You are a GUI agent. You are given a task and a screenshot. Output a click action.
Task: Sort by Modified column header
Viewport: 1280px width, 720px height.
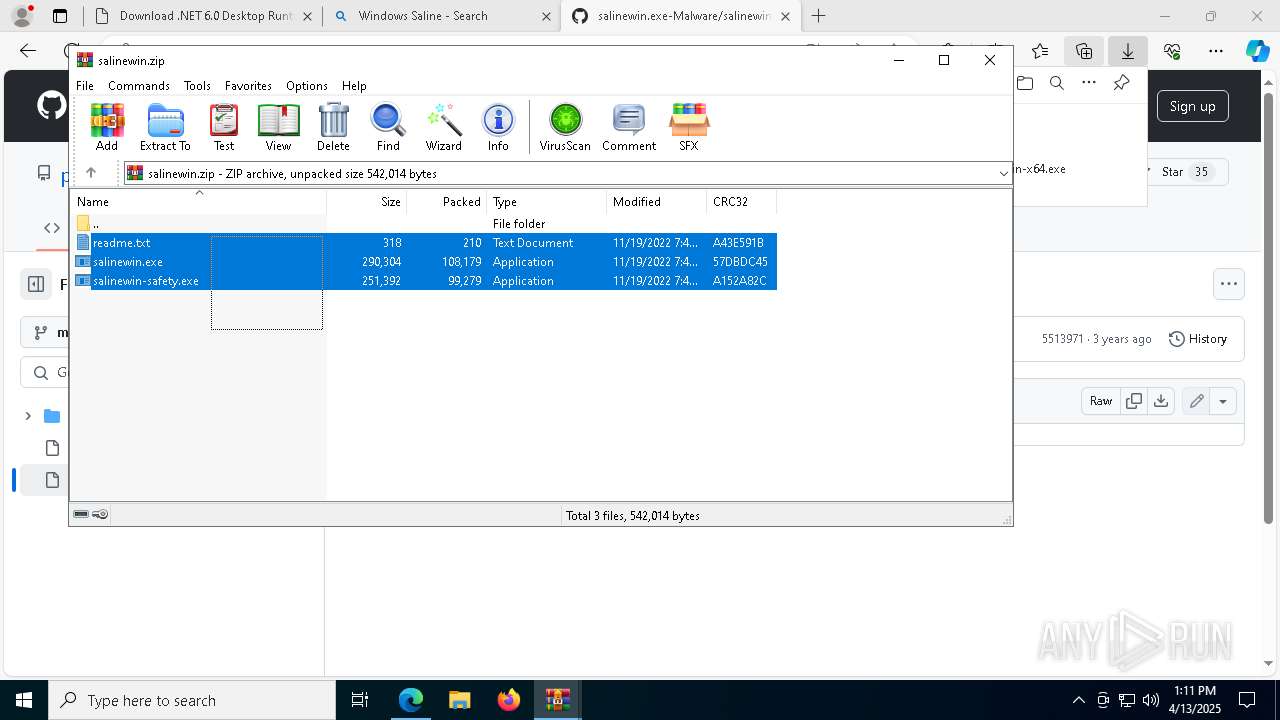656,202
